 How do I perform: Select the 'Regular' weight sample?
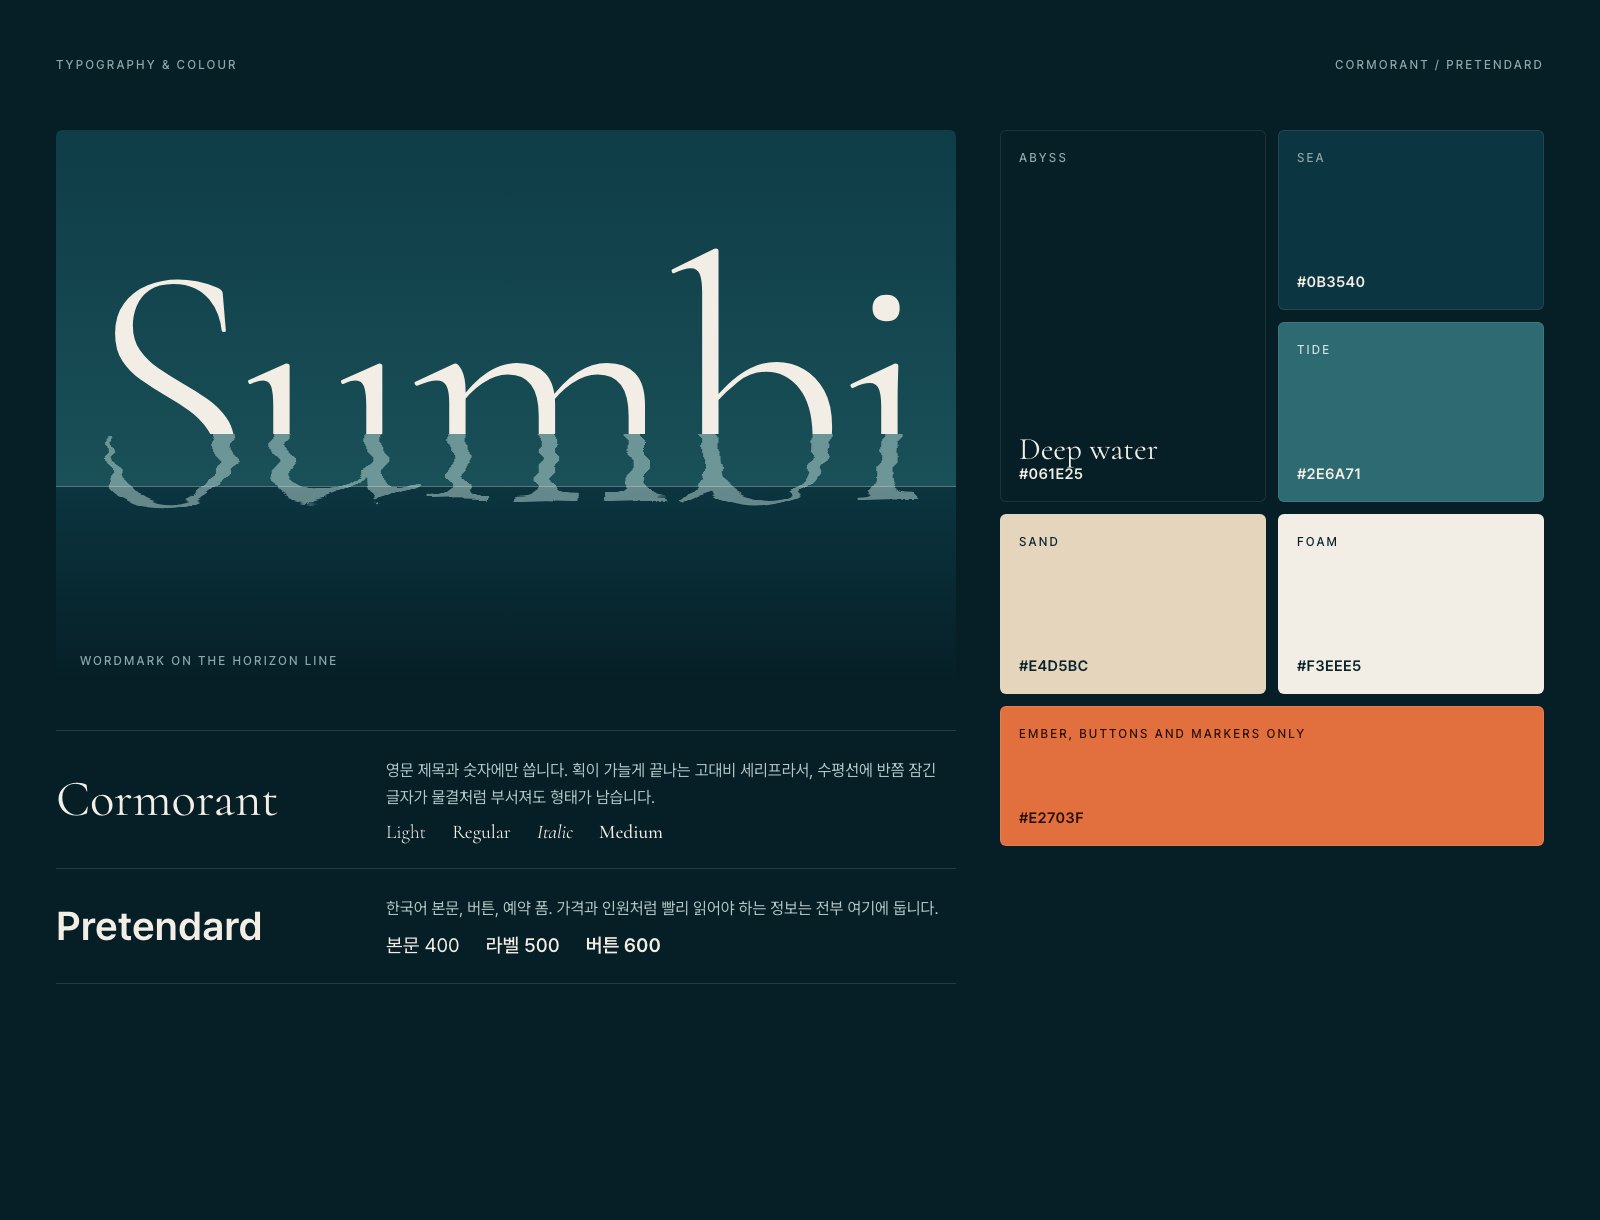(x=481, y=832)
